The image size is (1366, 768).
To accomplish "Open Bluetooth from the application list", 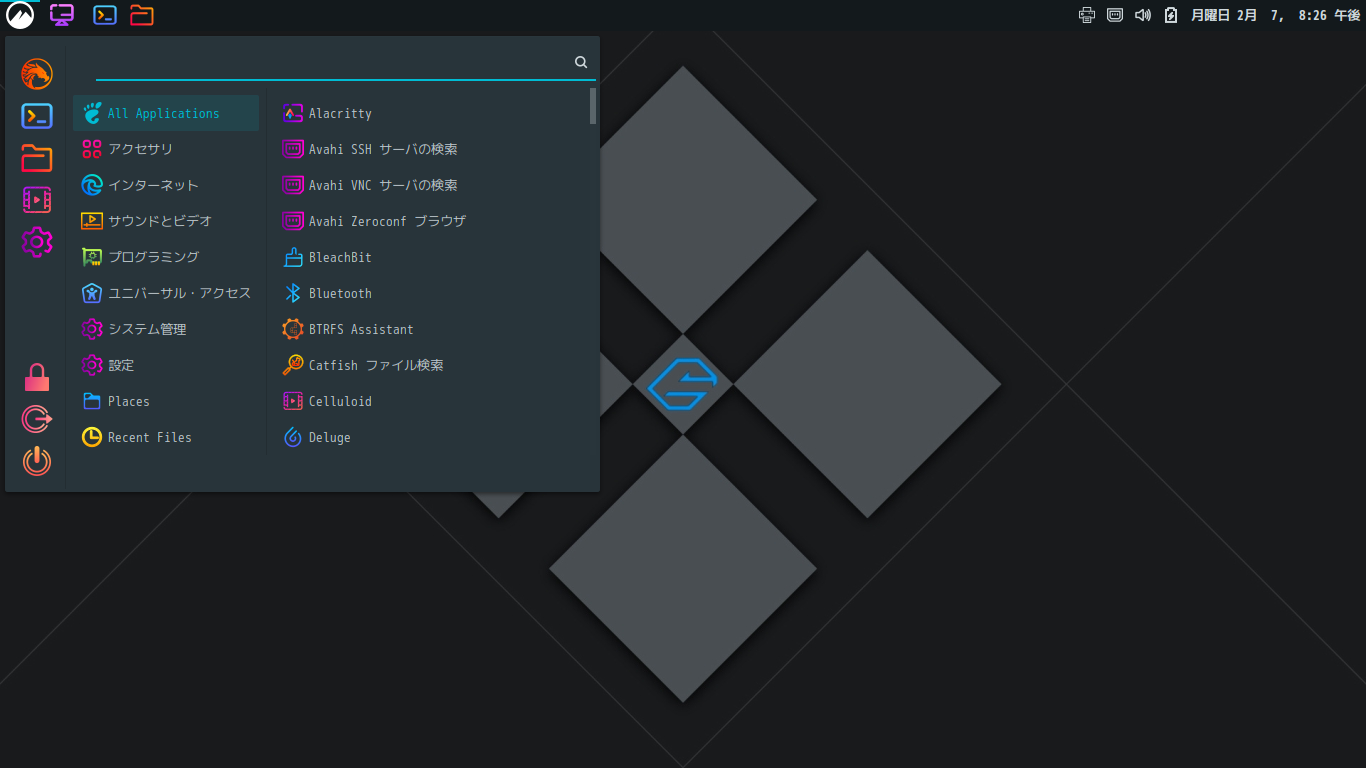I will (x=431, y=293).
